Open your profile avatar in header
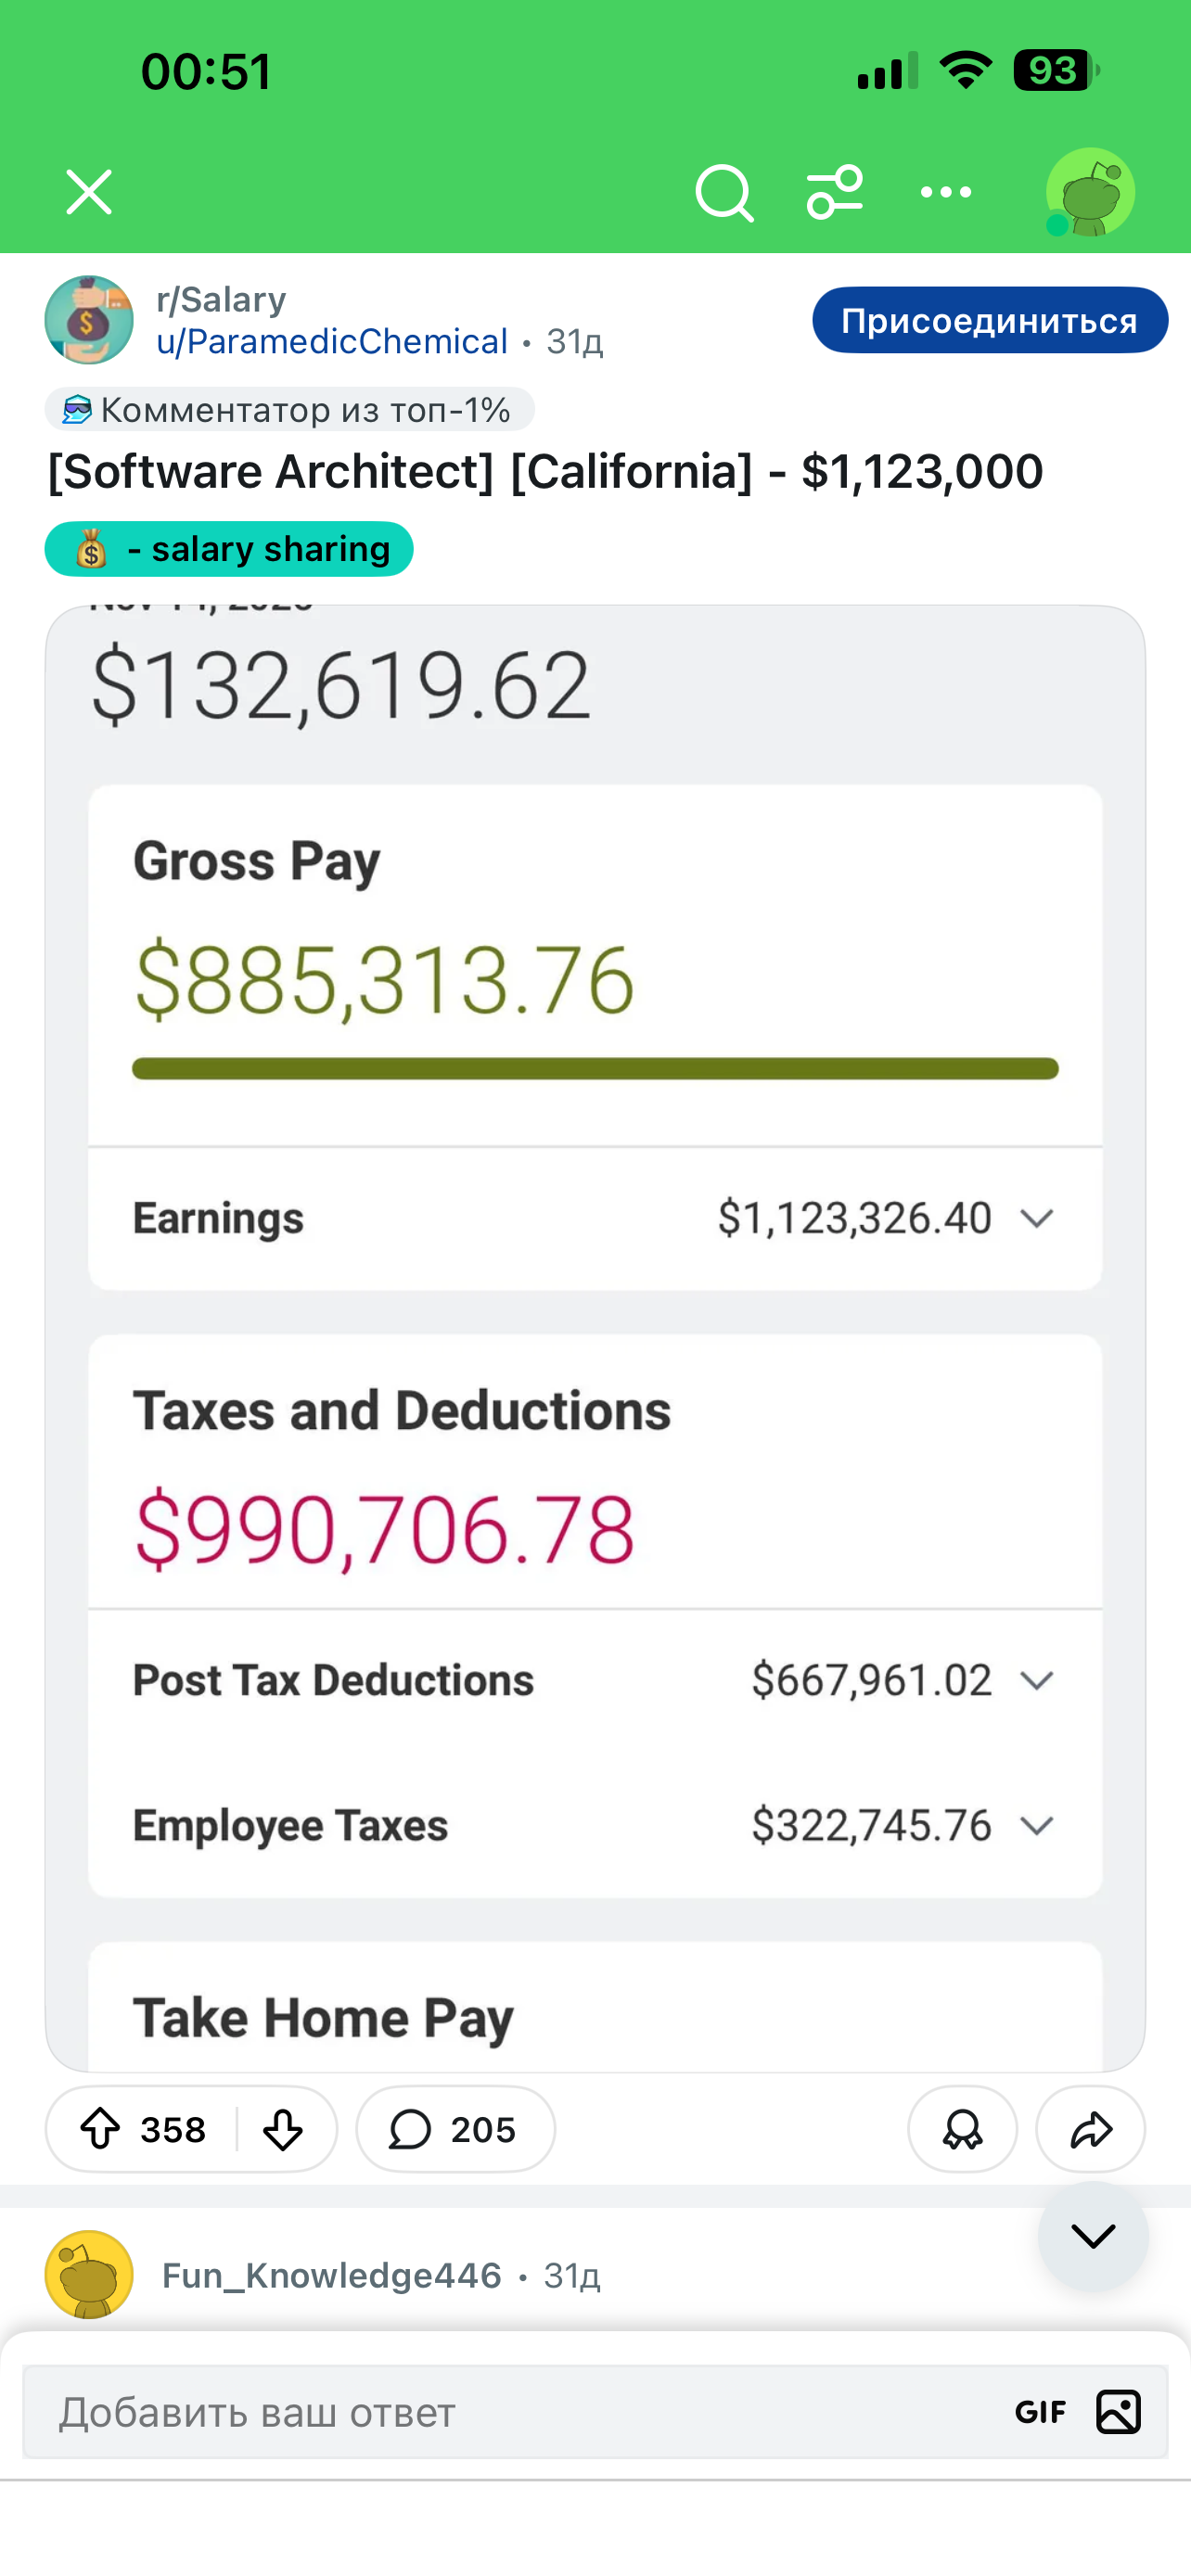Screen dimensions: 1191x2576 pos(1090,192)
